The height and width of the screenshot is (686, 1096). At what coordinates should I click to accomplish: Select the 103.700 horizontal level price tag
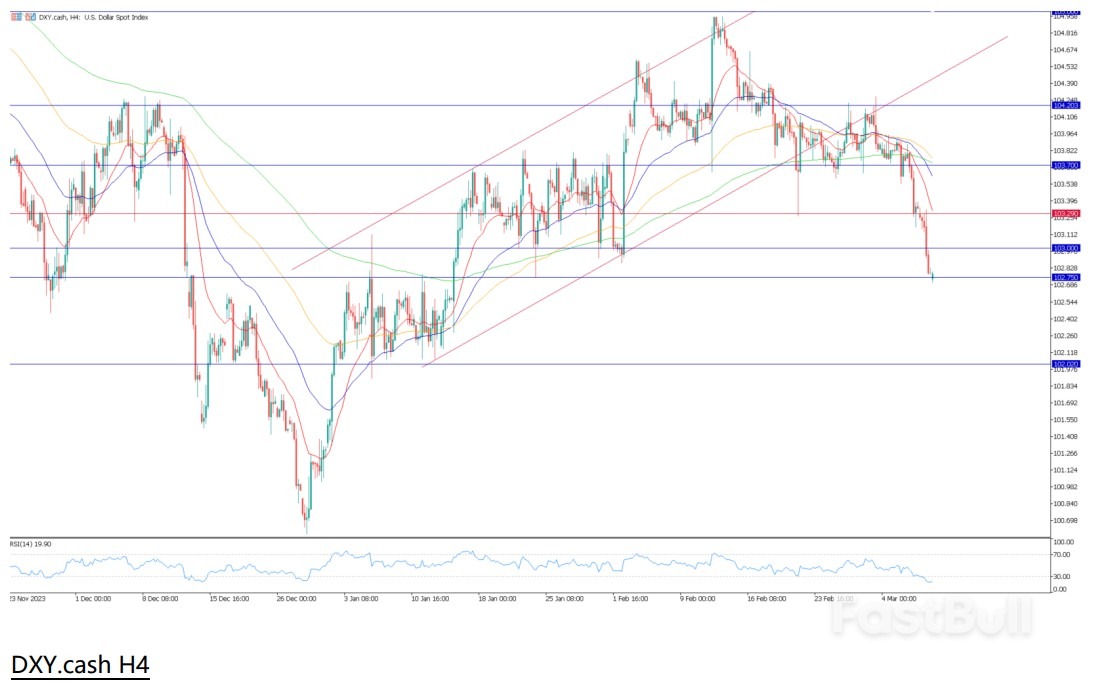(x=1065, y=165)
